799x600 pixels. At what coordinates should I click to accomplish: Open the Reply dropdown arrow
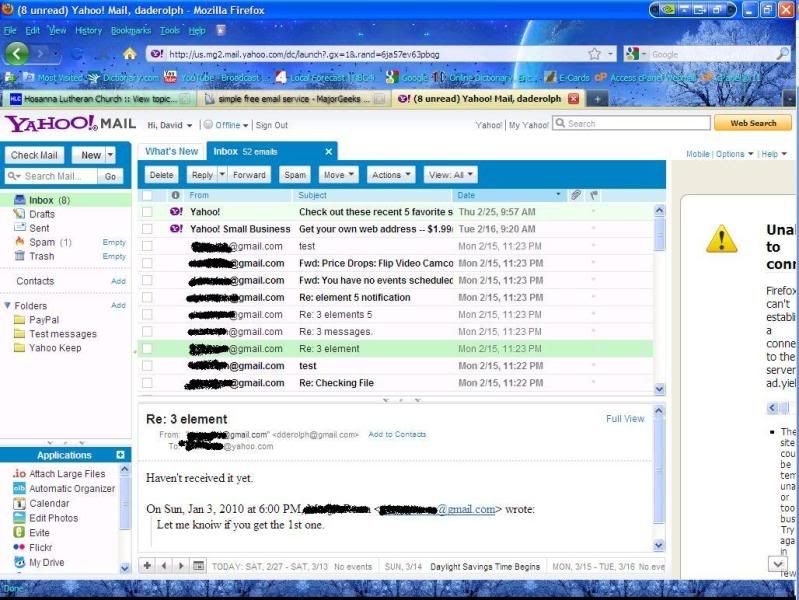[222, 174]
